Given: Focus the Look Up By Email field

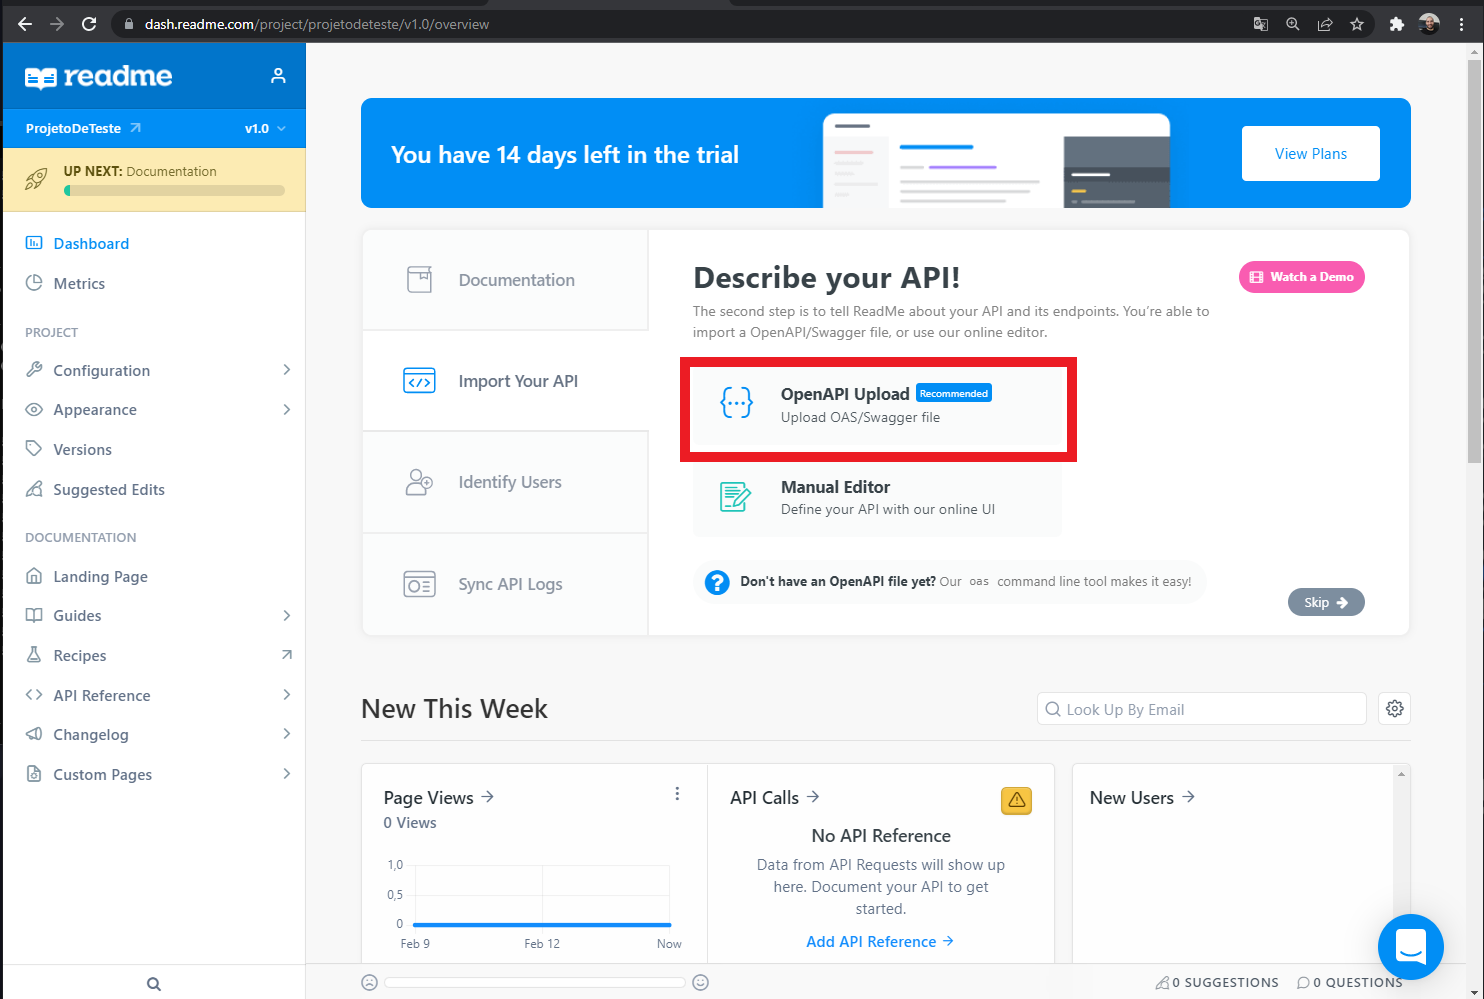Looking at the screenshot, I should (1201, 709).
